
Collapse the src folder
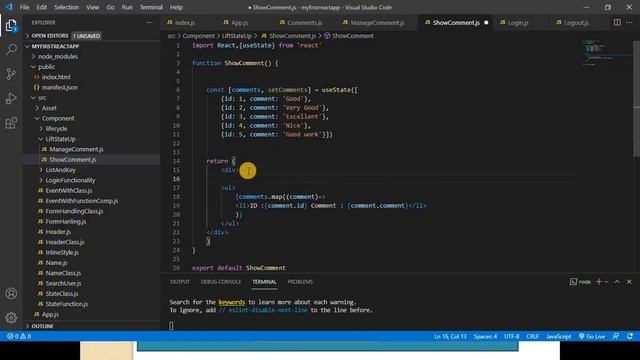point(42,98)
